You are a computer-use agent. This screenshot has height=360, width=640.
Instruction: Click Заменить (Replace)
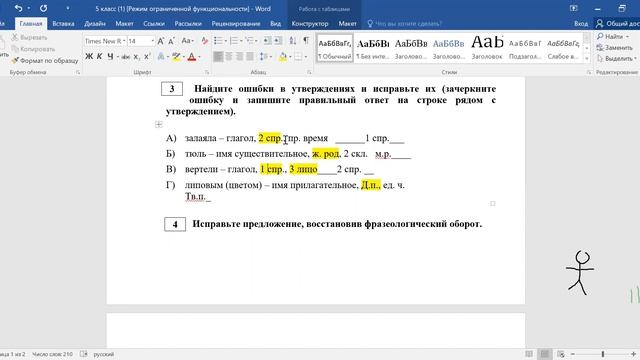[x=615, y=48]
